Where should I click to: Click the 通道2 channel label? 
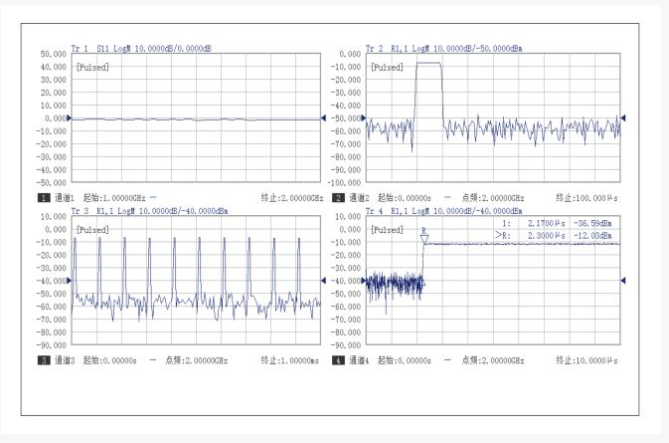click(359, 198)
